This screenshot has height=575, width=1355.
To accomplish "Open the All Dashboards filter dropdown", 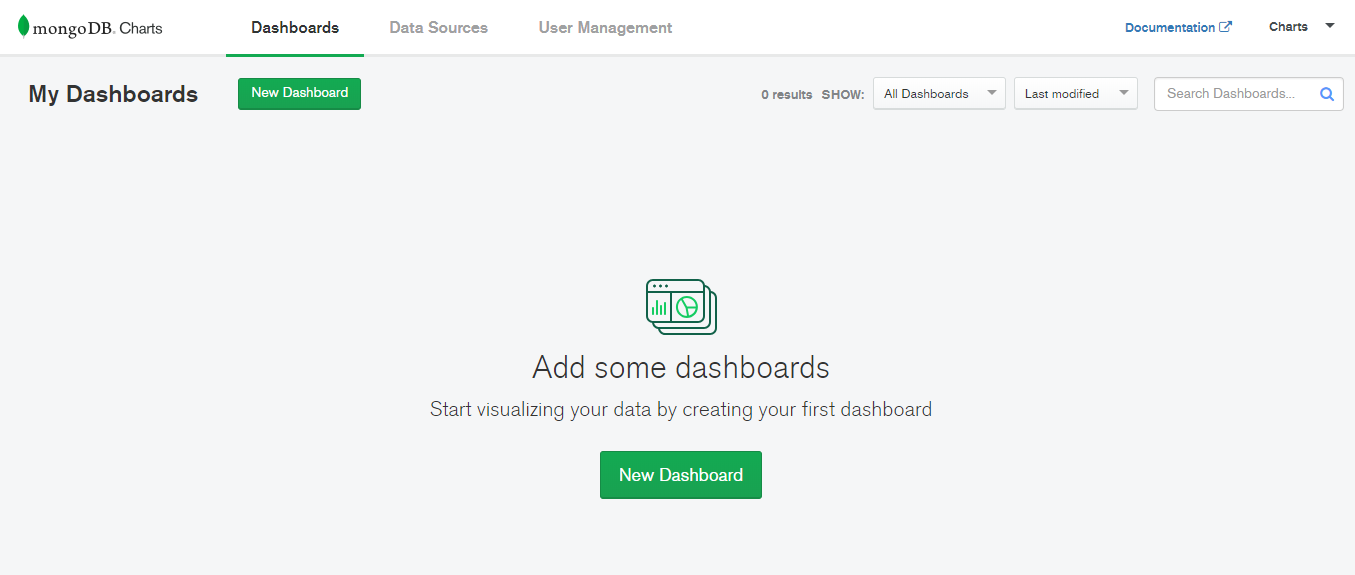I will (939, 94).
